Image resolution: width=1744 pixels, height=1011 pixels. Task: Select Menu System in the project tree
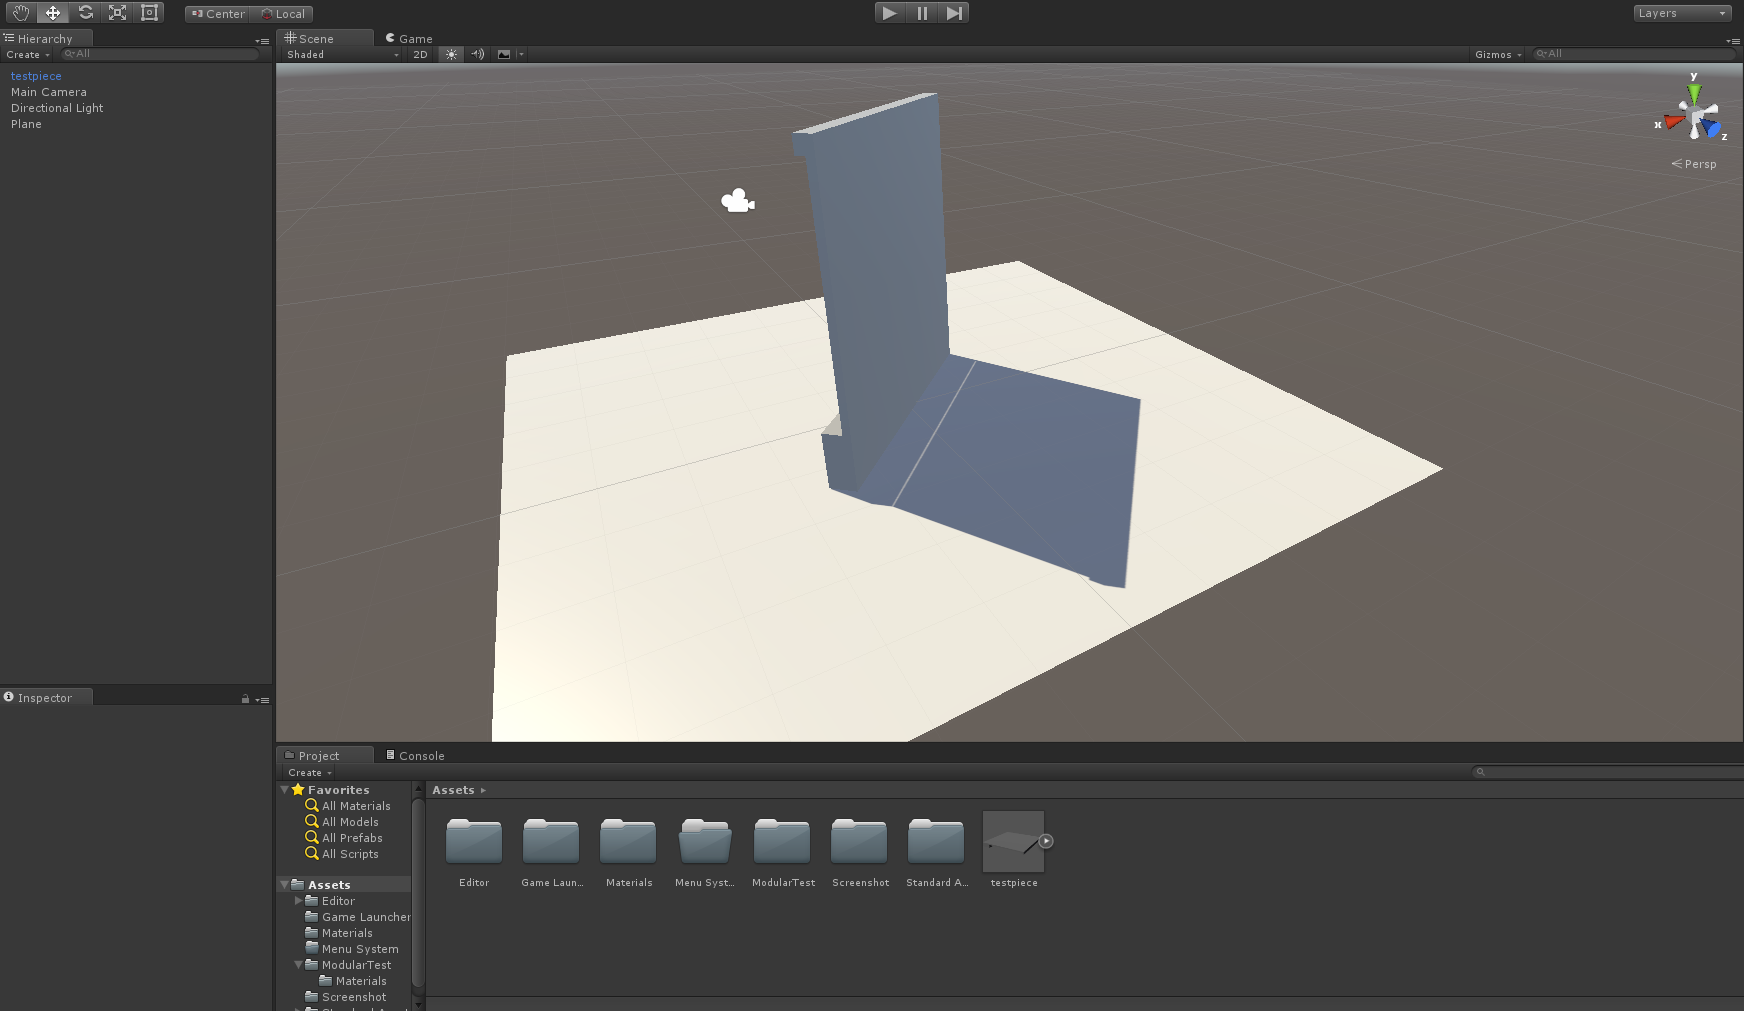click(352, 949)
